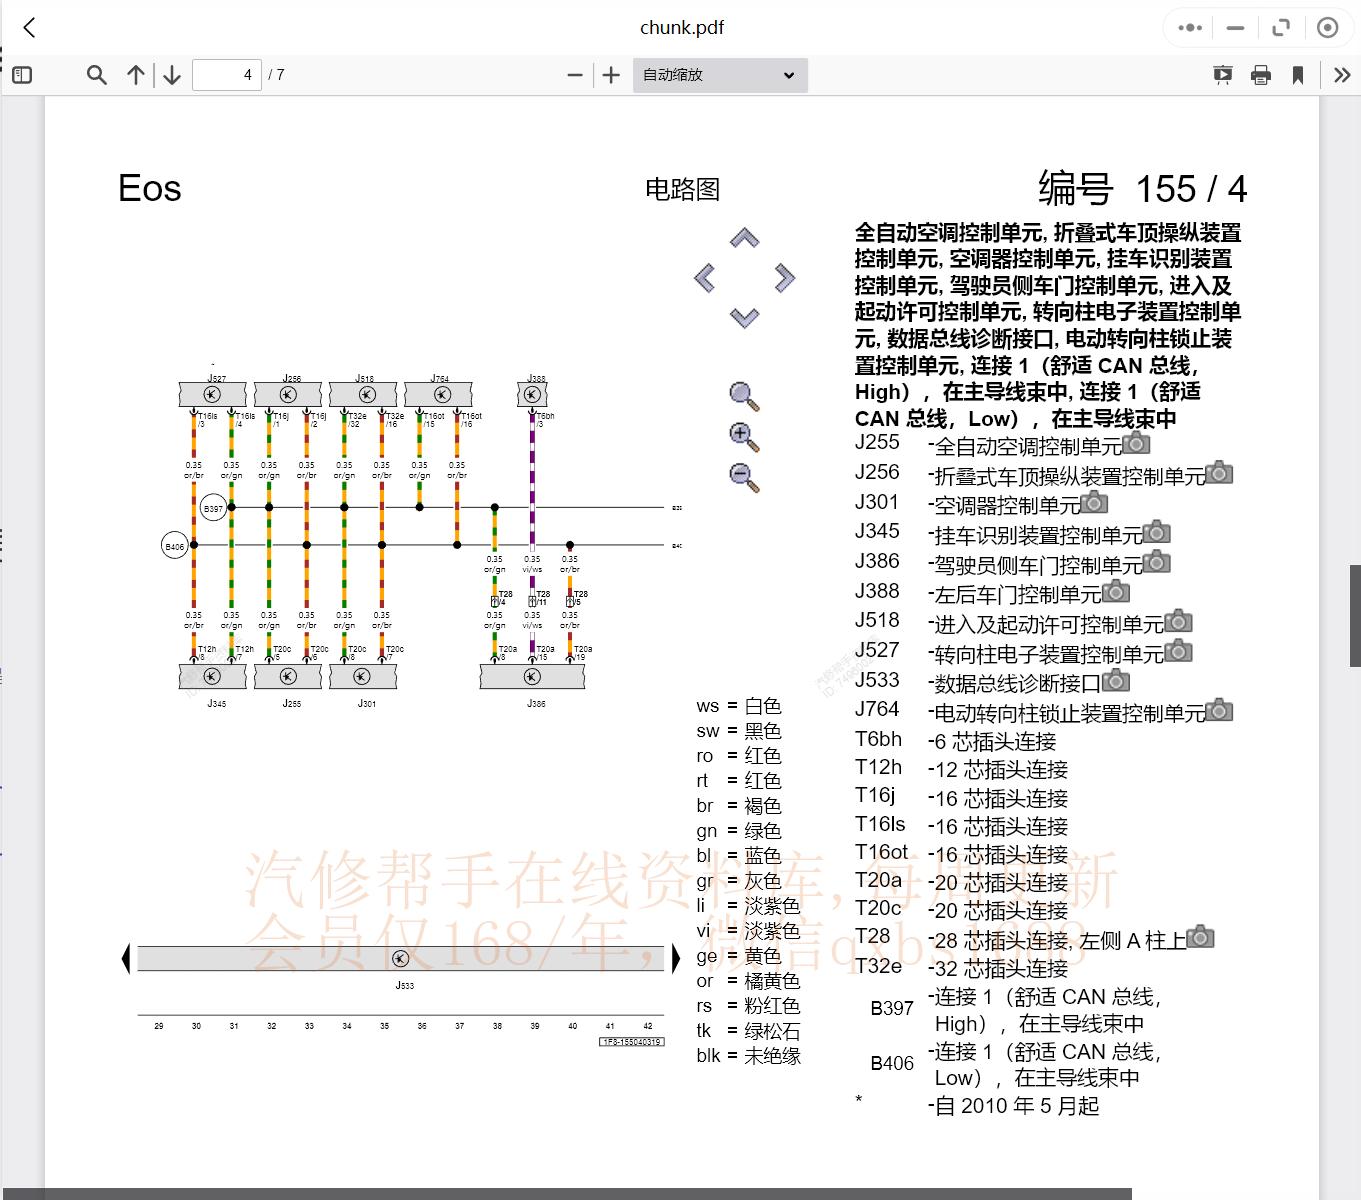Toggle the PDF sidebar panel
This screenshot has width=1361, height=1200.
coord(21,74)
